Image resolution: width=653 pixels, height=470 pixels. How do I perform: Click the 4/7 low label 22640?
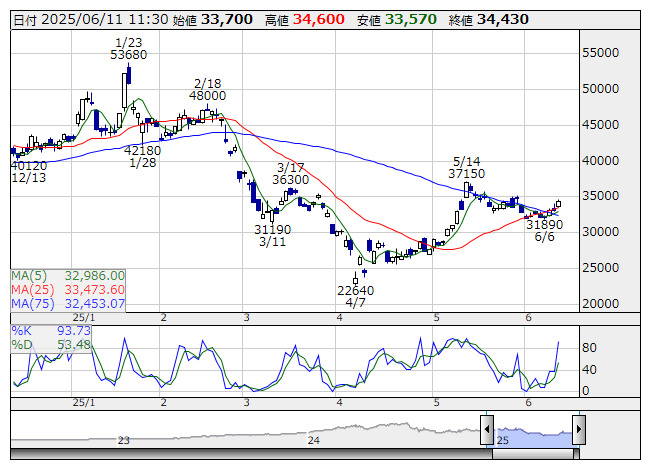tap(355, 291)
